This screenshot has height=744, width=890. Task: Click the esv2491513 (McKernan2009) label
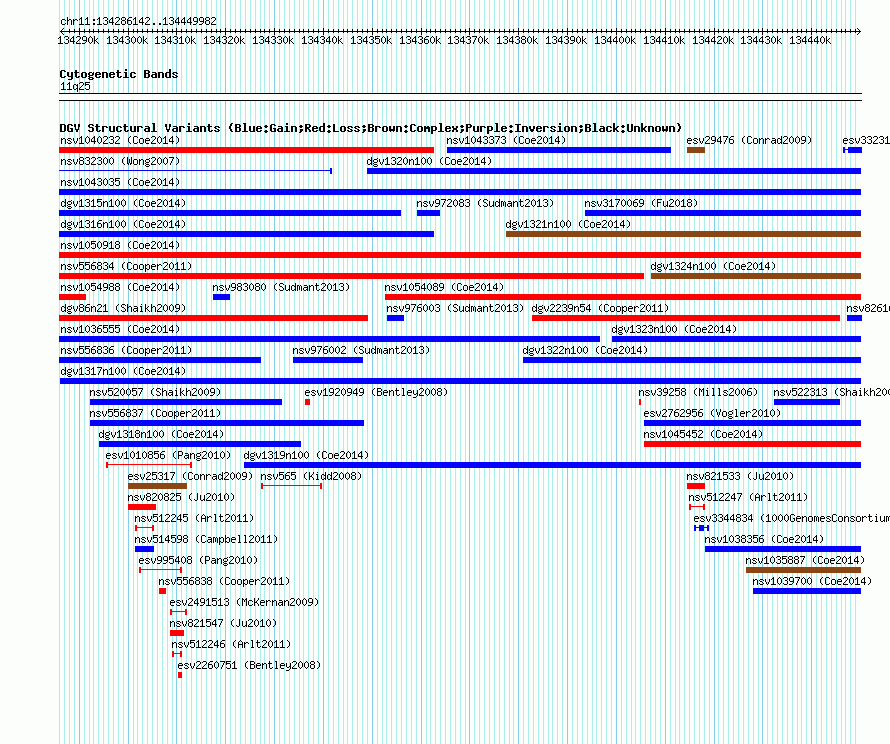[x=244, y=602]
